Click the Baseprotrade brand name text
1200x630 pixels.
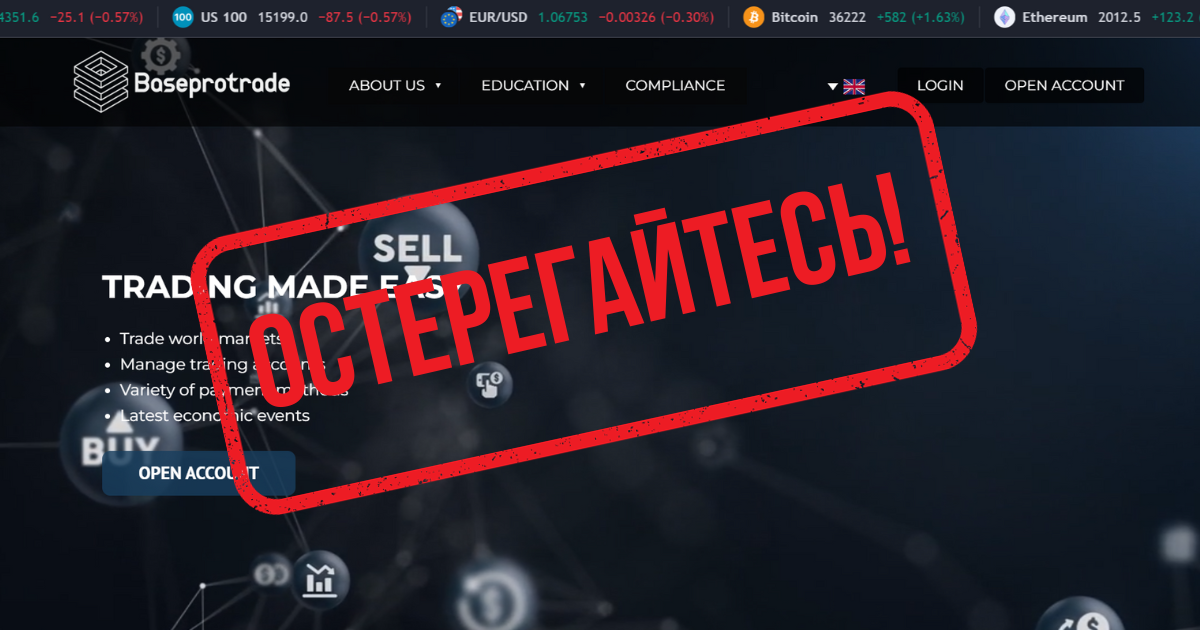[x=212, y=83]
